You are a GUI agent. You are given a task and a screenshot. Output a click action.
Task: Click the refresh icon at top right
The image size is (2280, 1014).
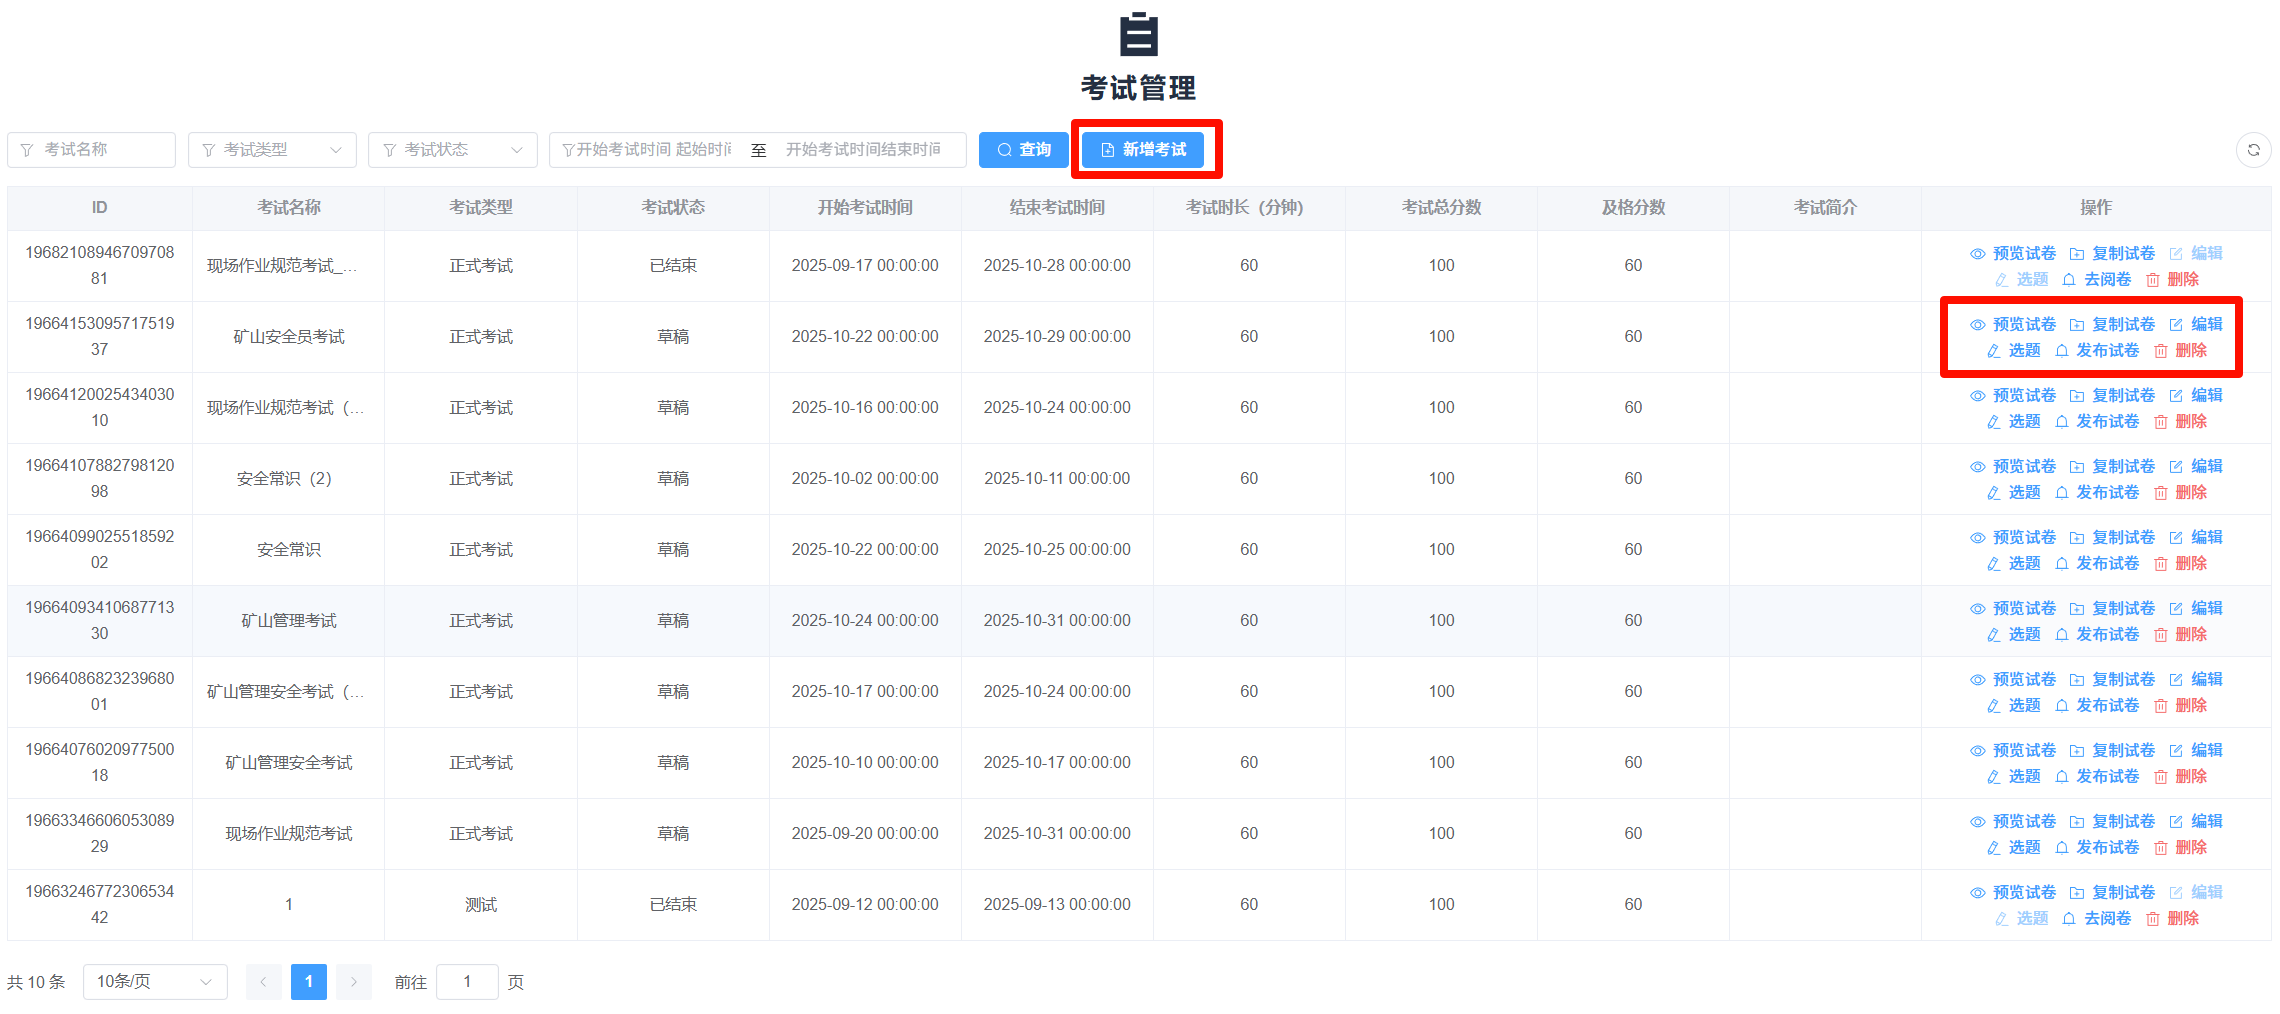point(2253,150)
